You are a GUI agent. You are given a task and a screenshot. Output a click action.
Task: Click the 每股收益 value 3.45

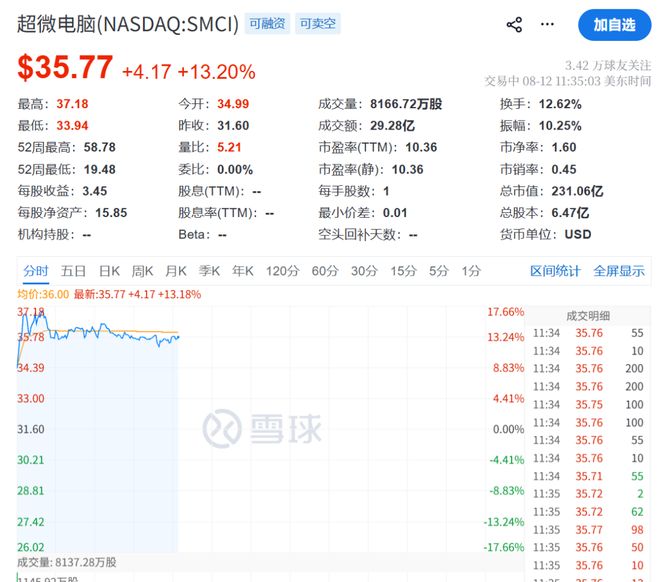95,191
